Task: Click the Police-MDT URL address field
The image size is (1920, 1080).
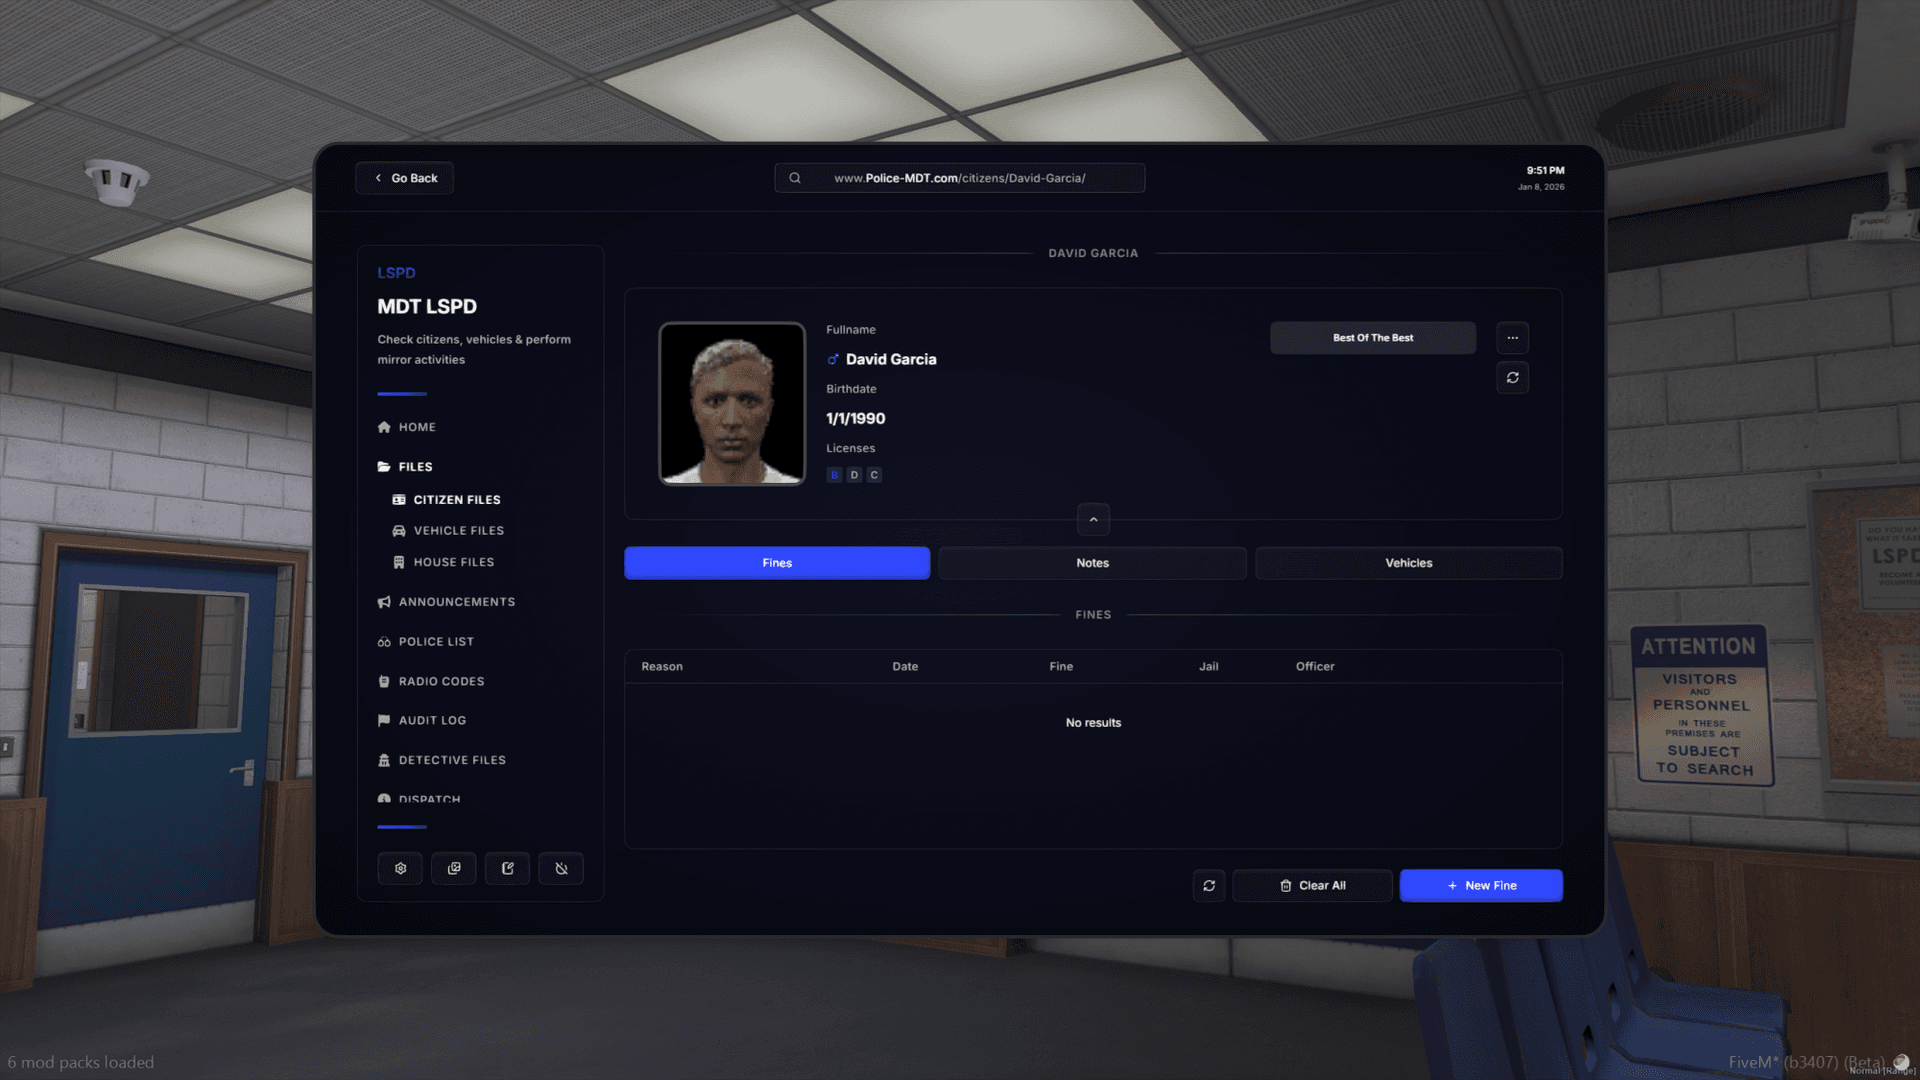Action: pos(960,178)
